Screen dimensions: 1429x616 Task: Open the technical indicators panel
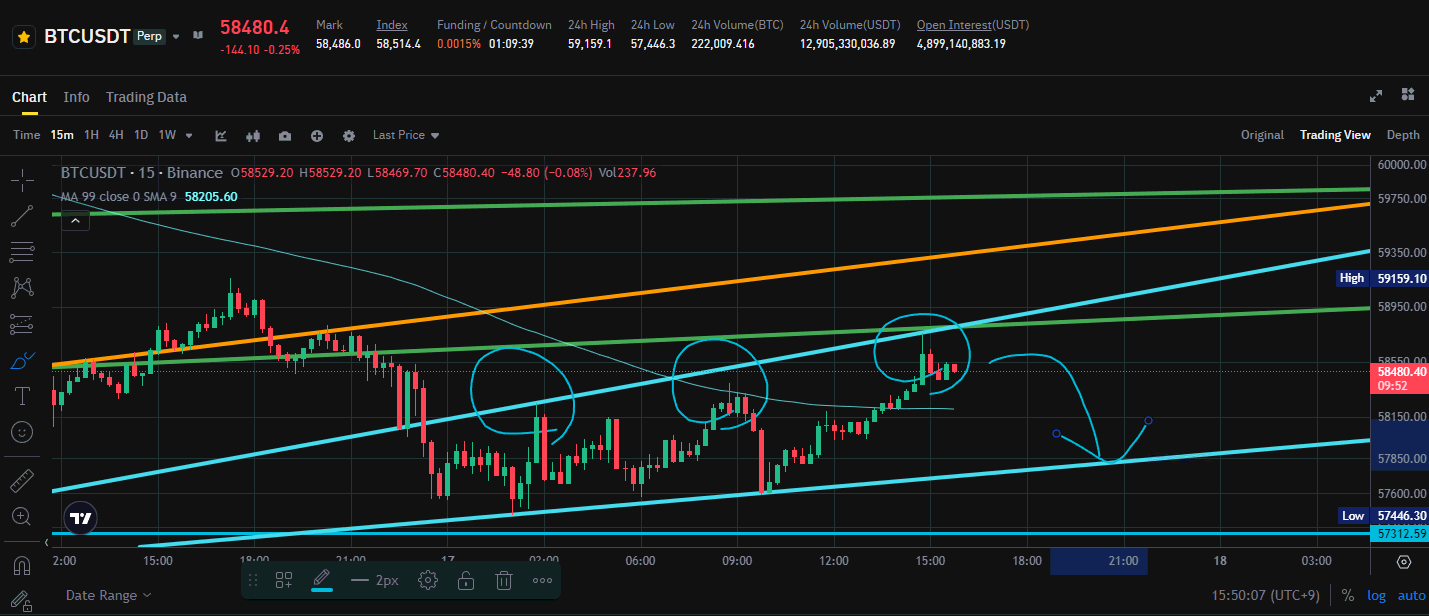221,136
